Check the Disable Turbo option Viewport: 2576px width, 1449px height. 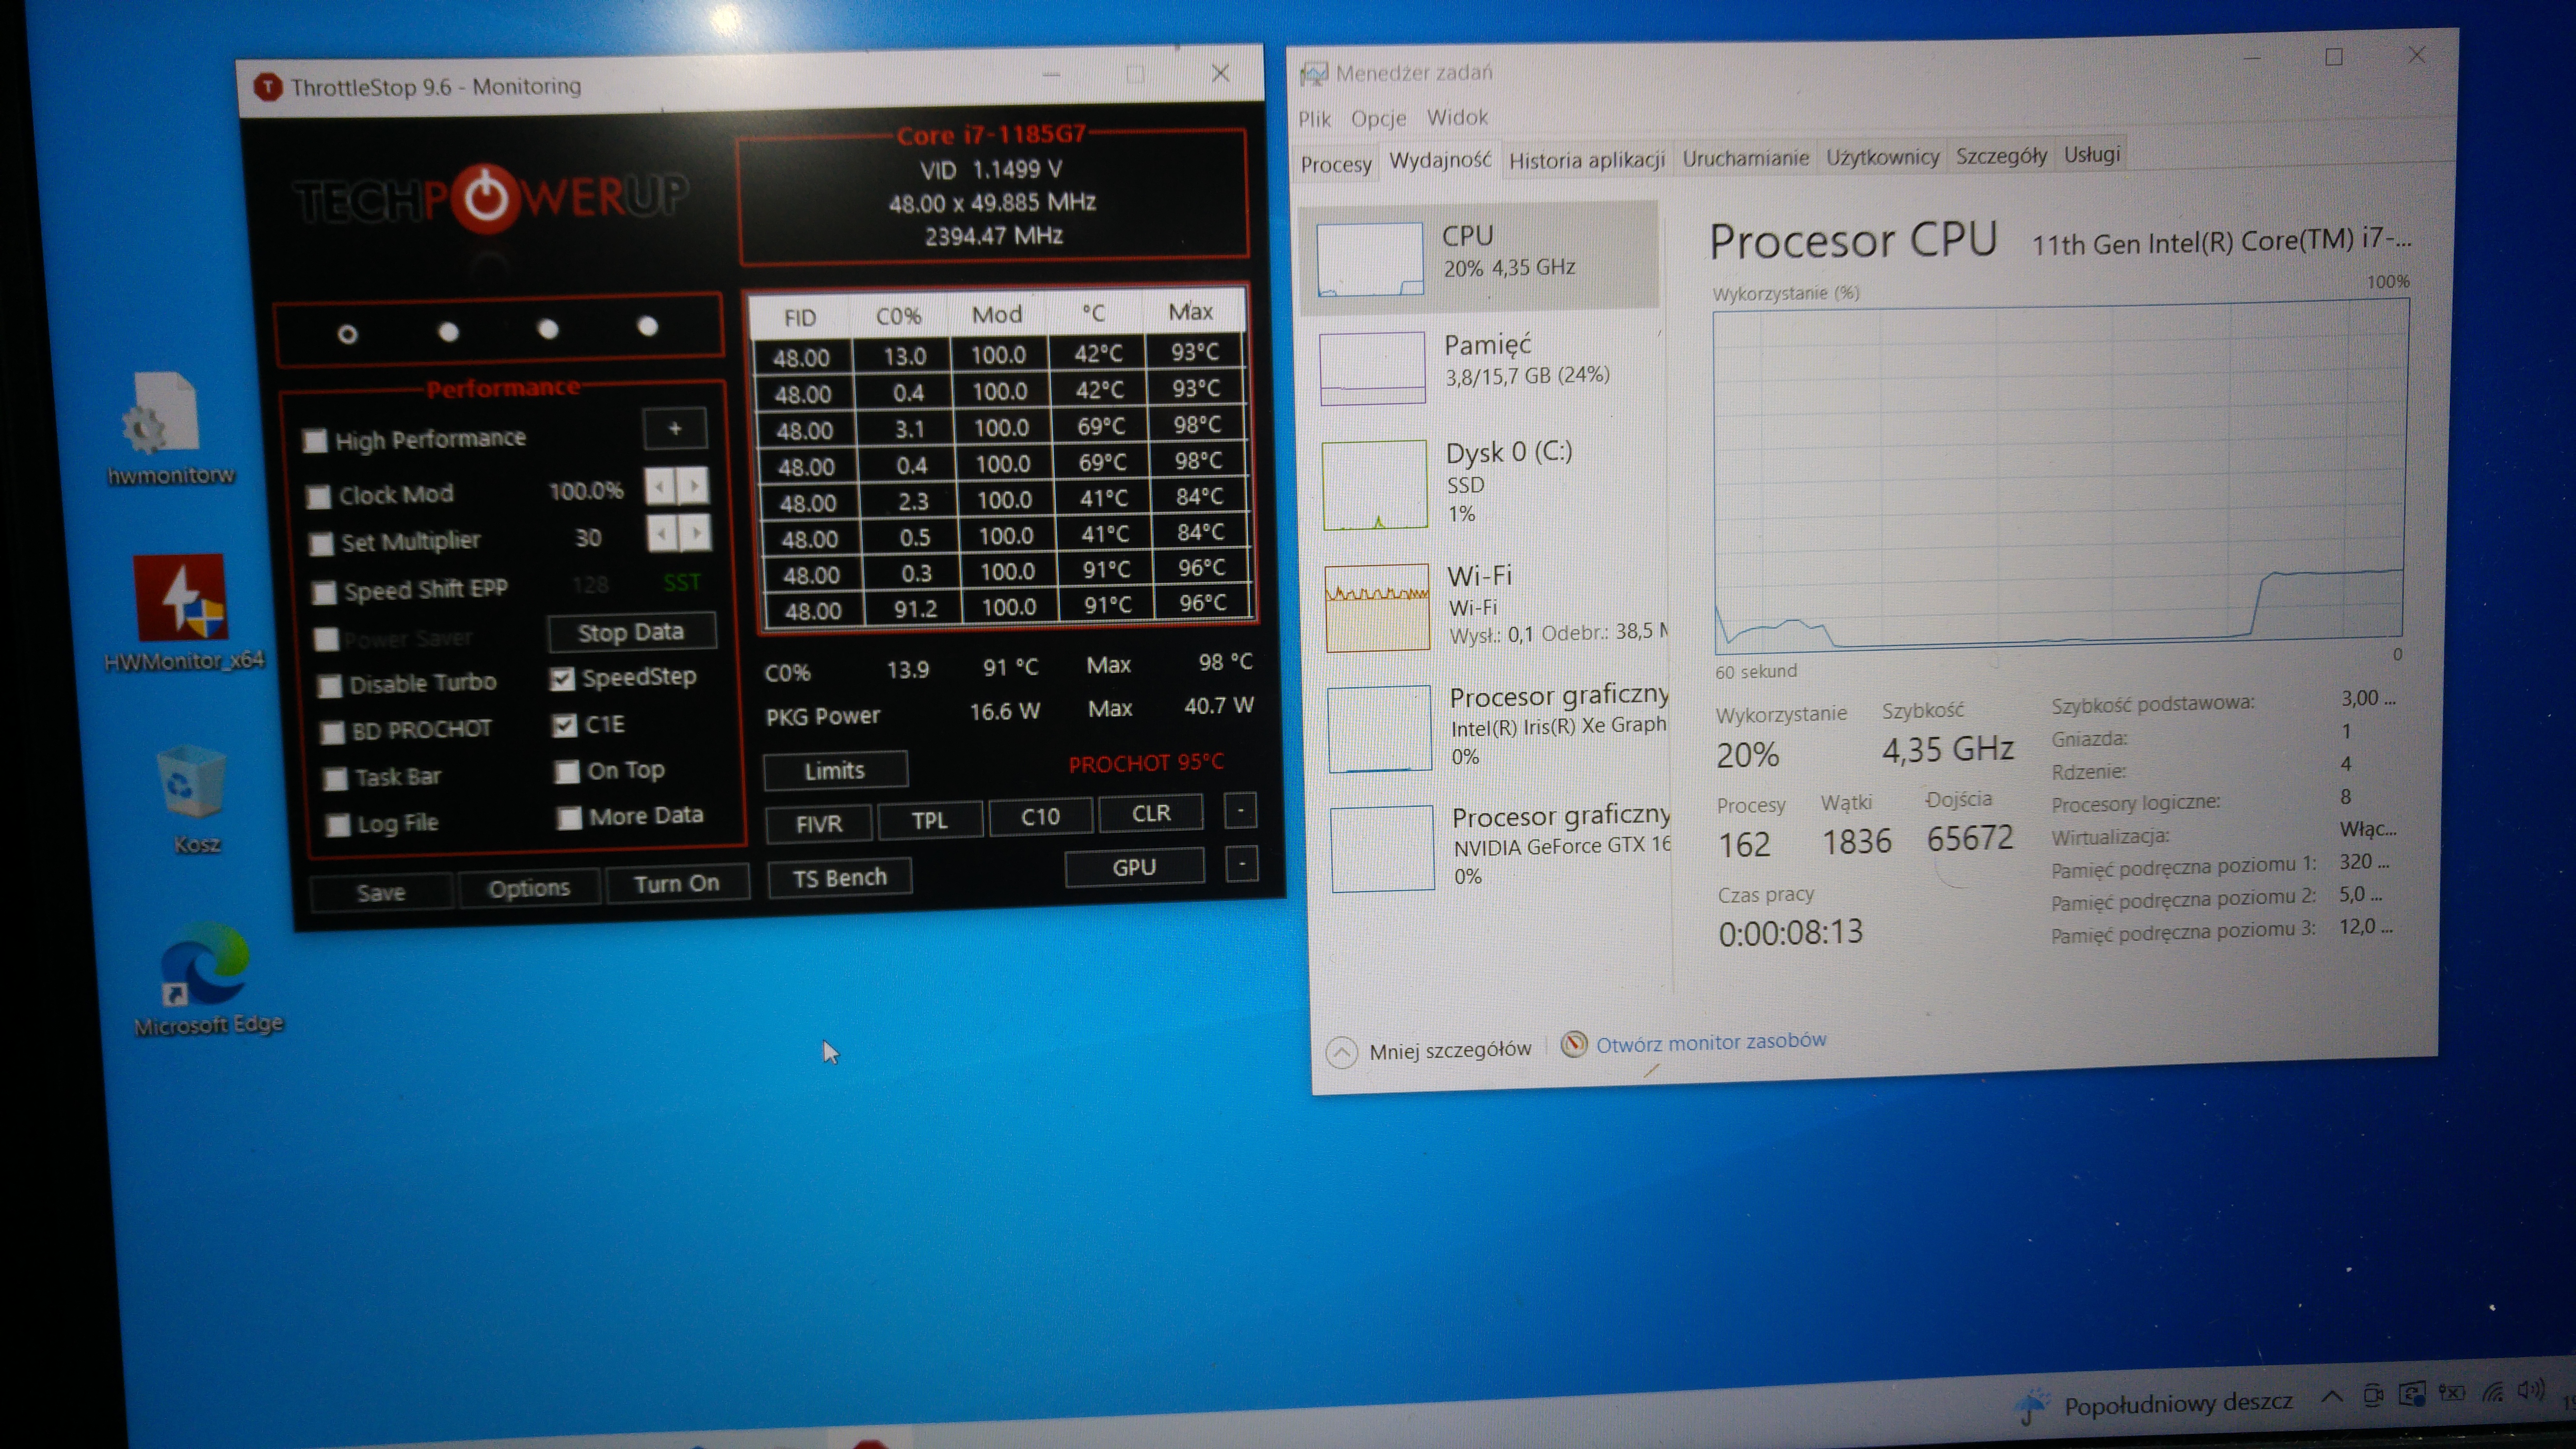pyautogui.click(x=329, y=686)
